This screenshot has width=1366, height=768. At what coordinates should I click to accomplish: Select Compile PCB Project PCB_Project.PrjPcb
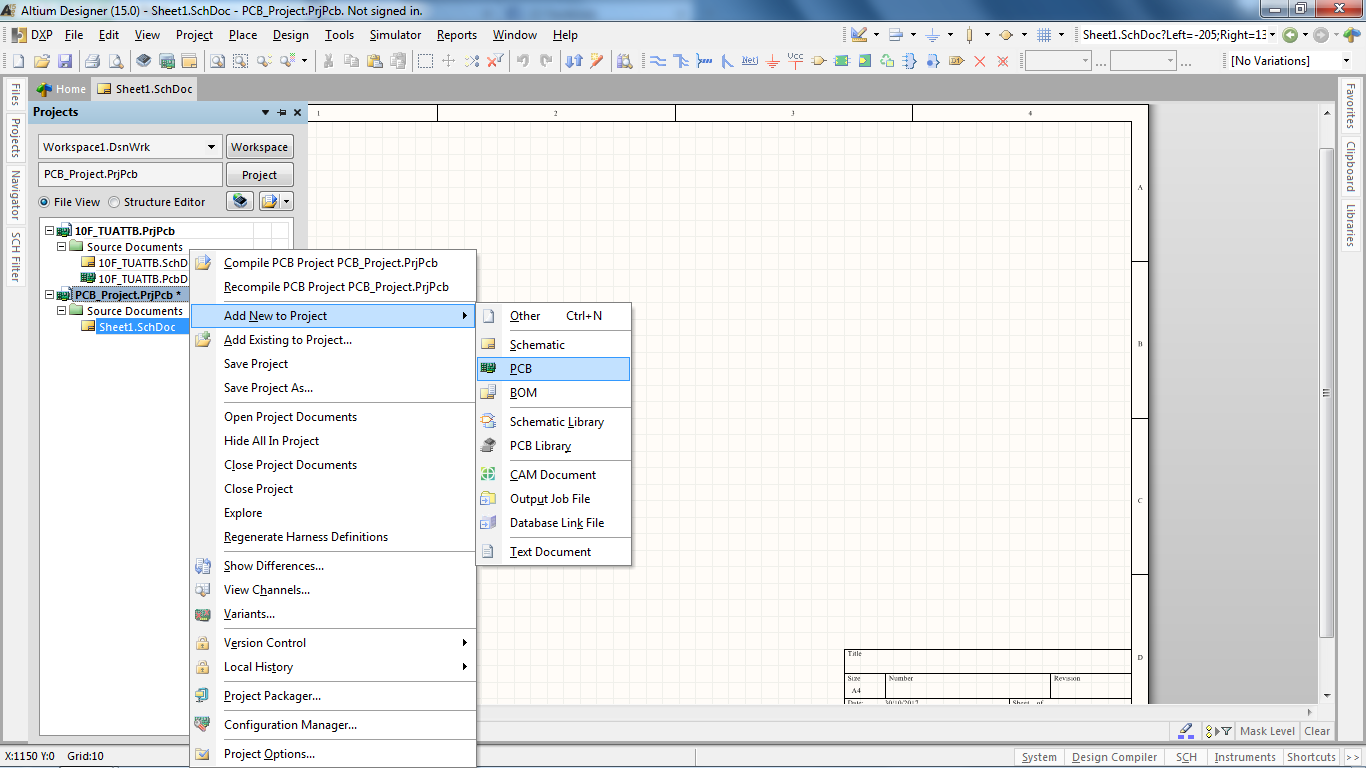pos(333,263)
